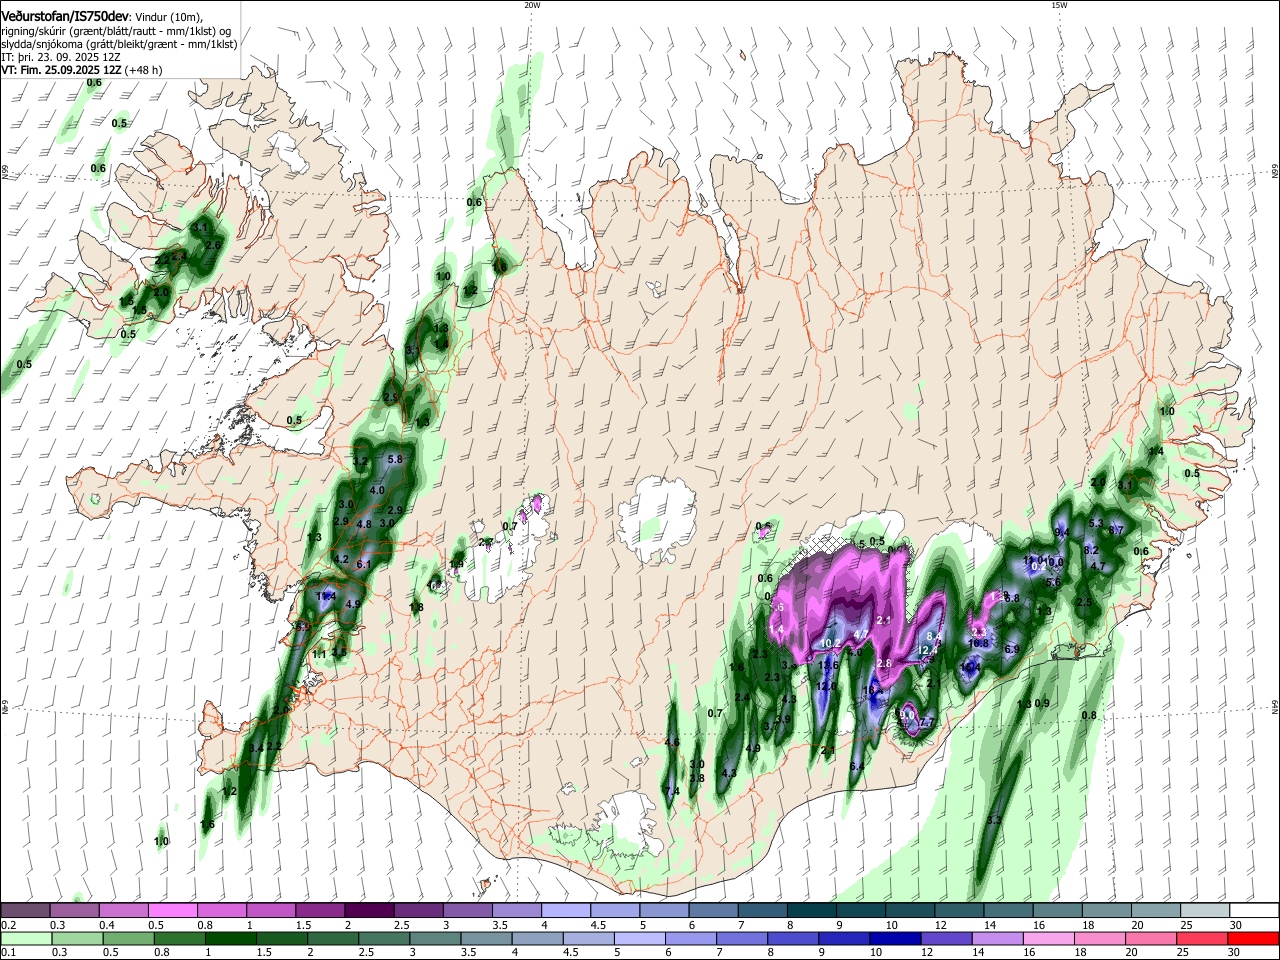The height and width of the screenshot is (960, 1280).
Task: Click the 5.3 precipitation value on the map
Action: (1095, 523)
